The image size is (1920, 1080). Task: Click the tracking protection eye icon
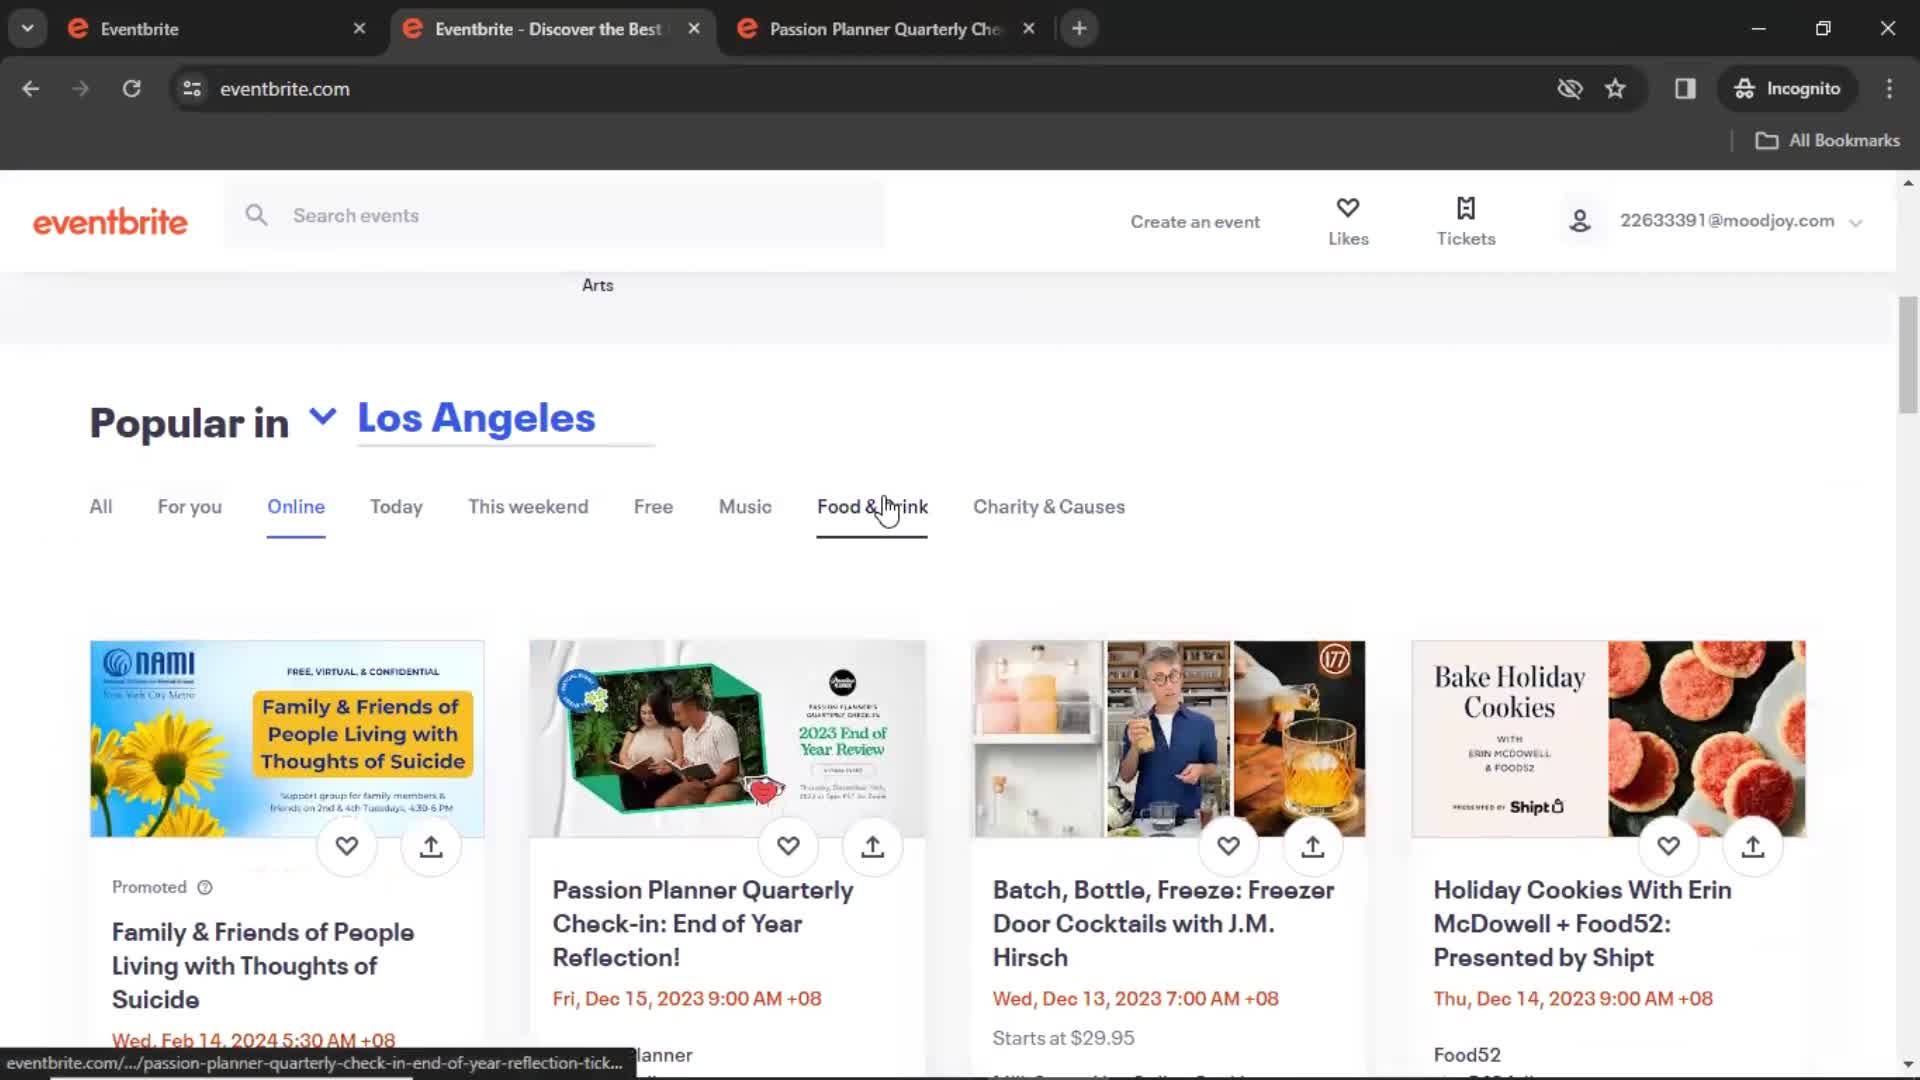point(1570,89)
